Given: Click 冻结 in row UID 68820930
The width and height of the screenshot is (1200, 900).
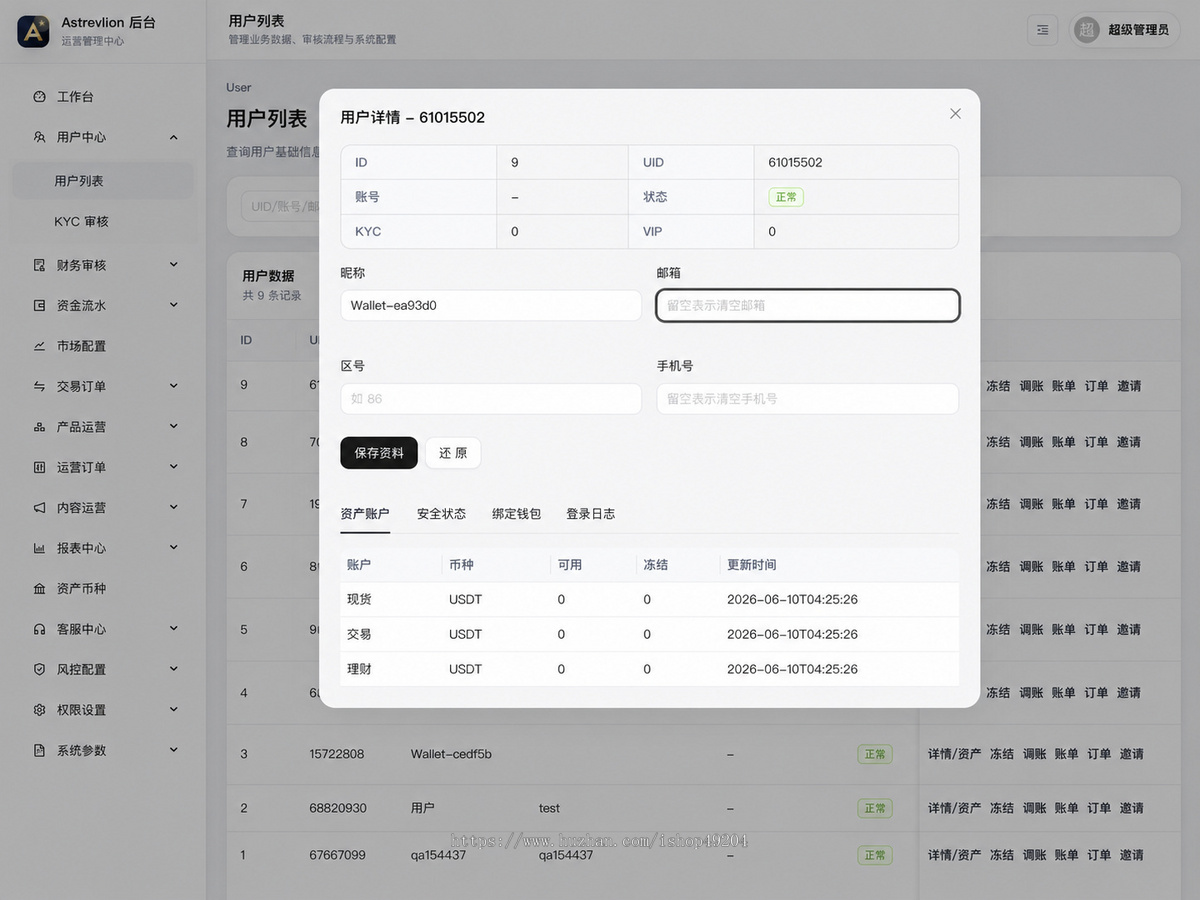Looking at the screenshot, I should point(1002,808).
